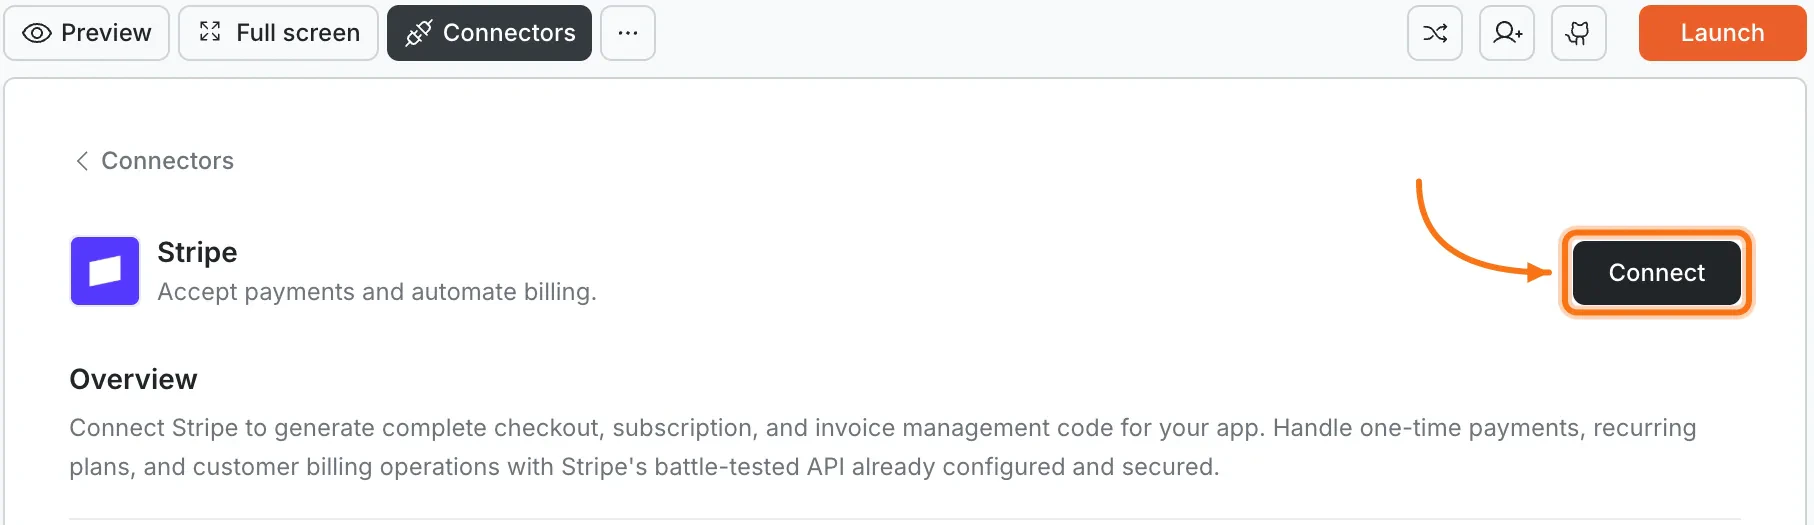Switch to Full screen mode
The image size is (1814, 525).
(279, 33)
